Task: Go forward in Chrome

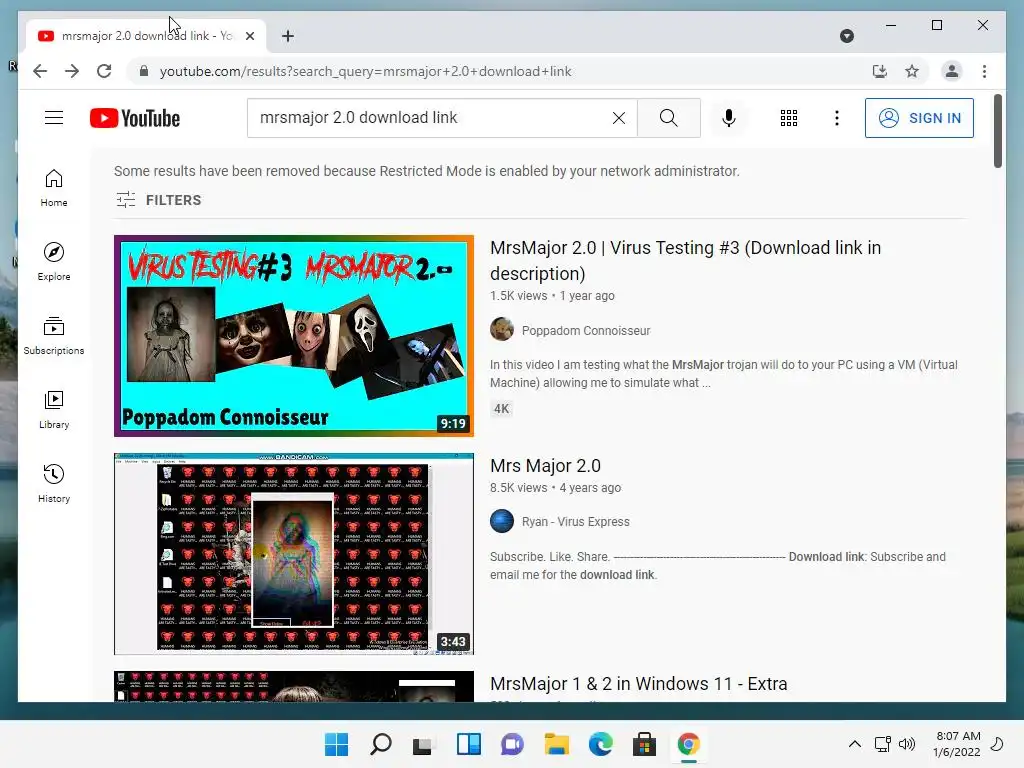Action: [x=72, y=71]
